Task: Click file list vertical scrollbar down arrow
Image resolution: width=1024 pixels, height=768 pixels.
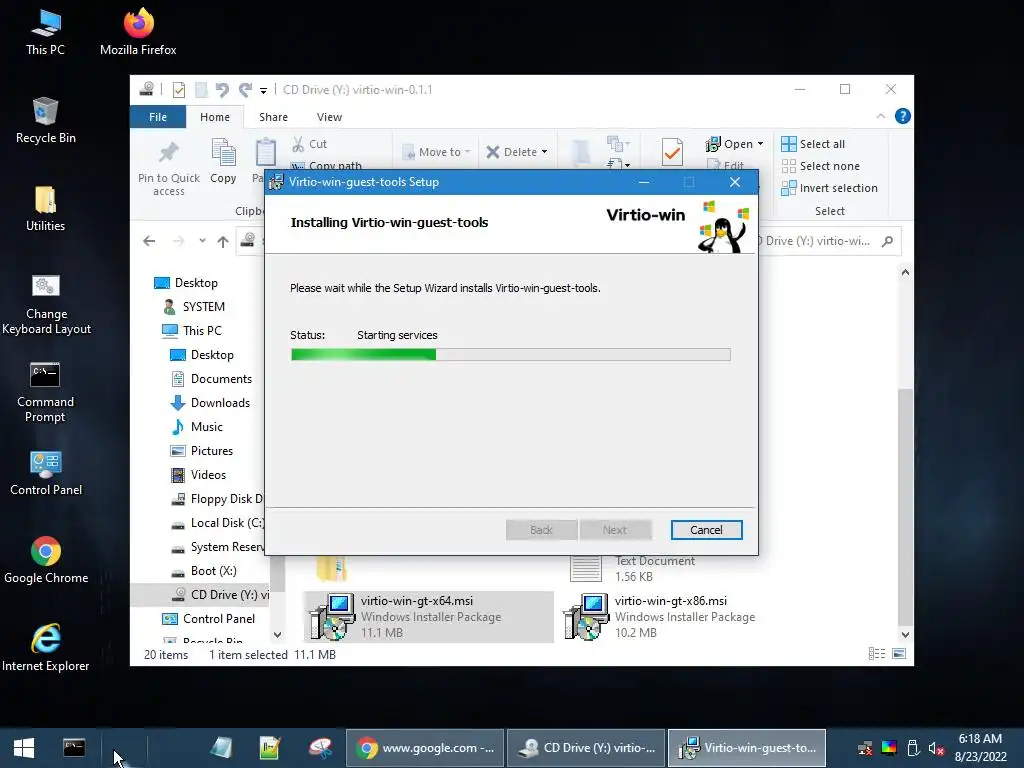Action: 905,634
